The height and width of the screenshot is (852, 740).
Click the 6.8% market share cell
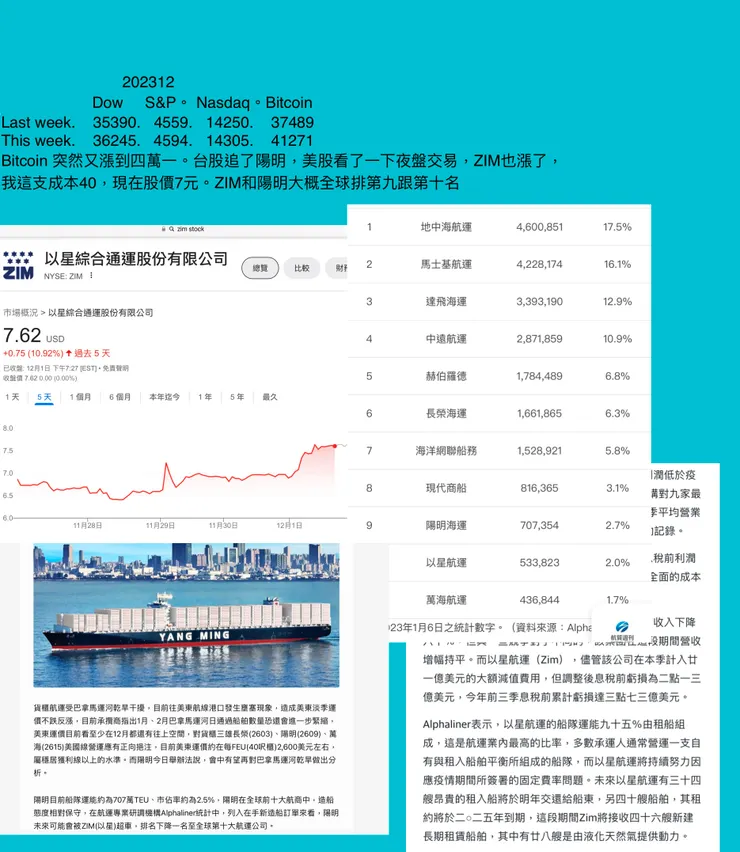618,376
